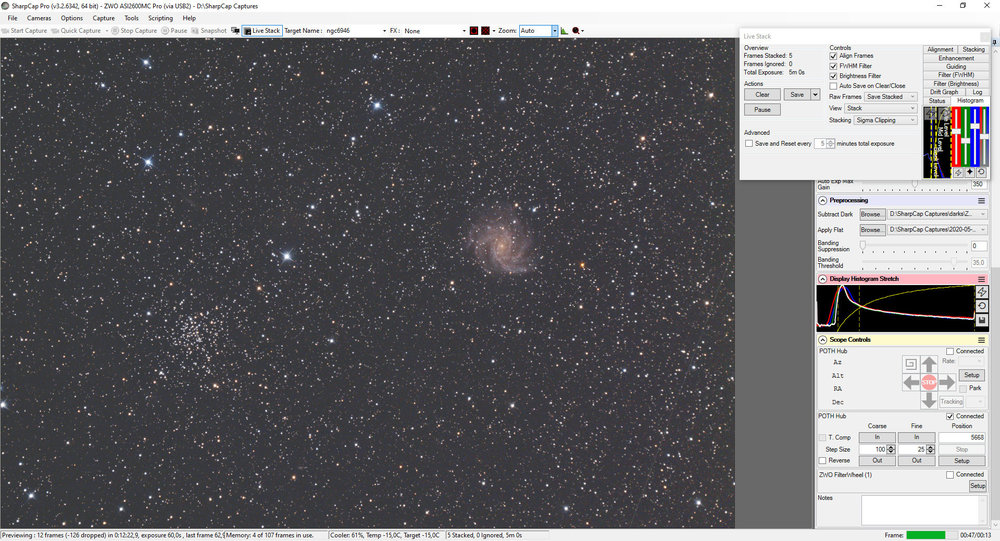The width and height of the screenshot is (1000, 541).
Task: Click the scope move up arrow
Action: [x=929, y=364]
